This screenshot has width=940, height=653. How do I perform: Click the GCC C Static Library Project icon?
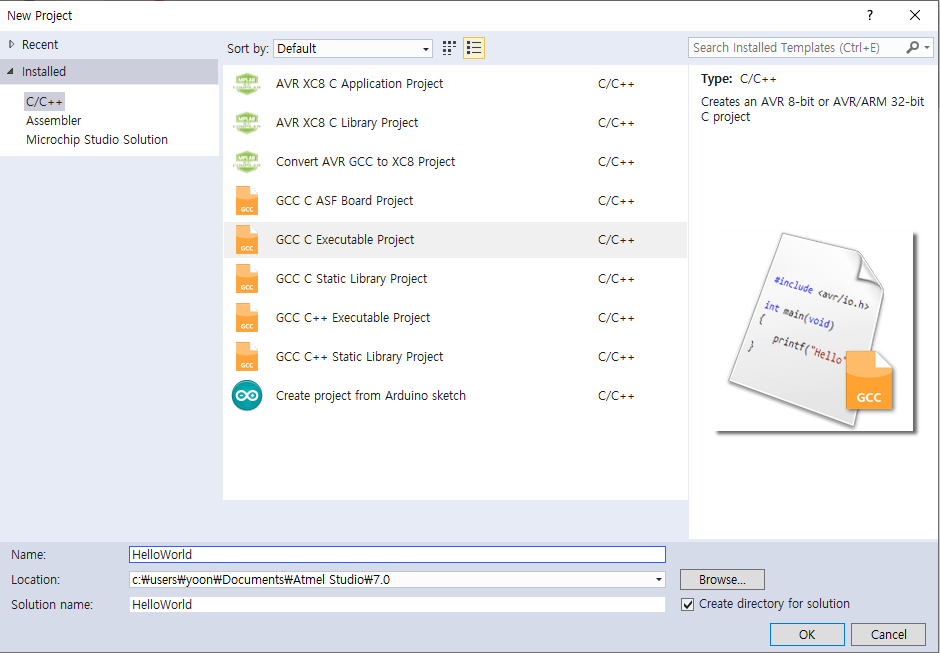pyautogui.click(x=247, y=279)
